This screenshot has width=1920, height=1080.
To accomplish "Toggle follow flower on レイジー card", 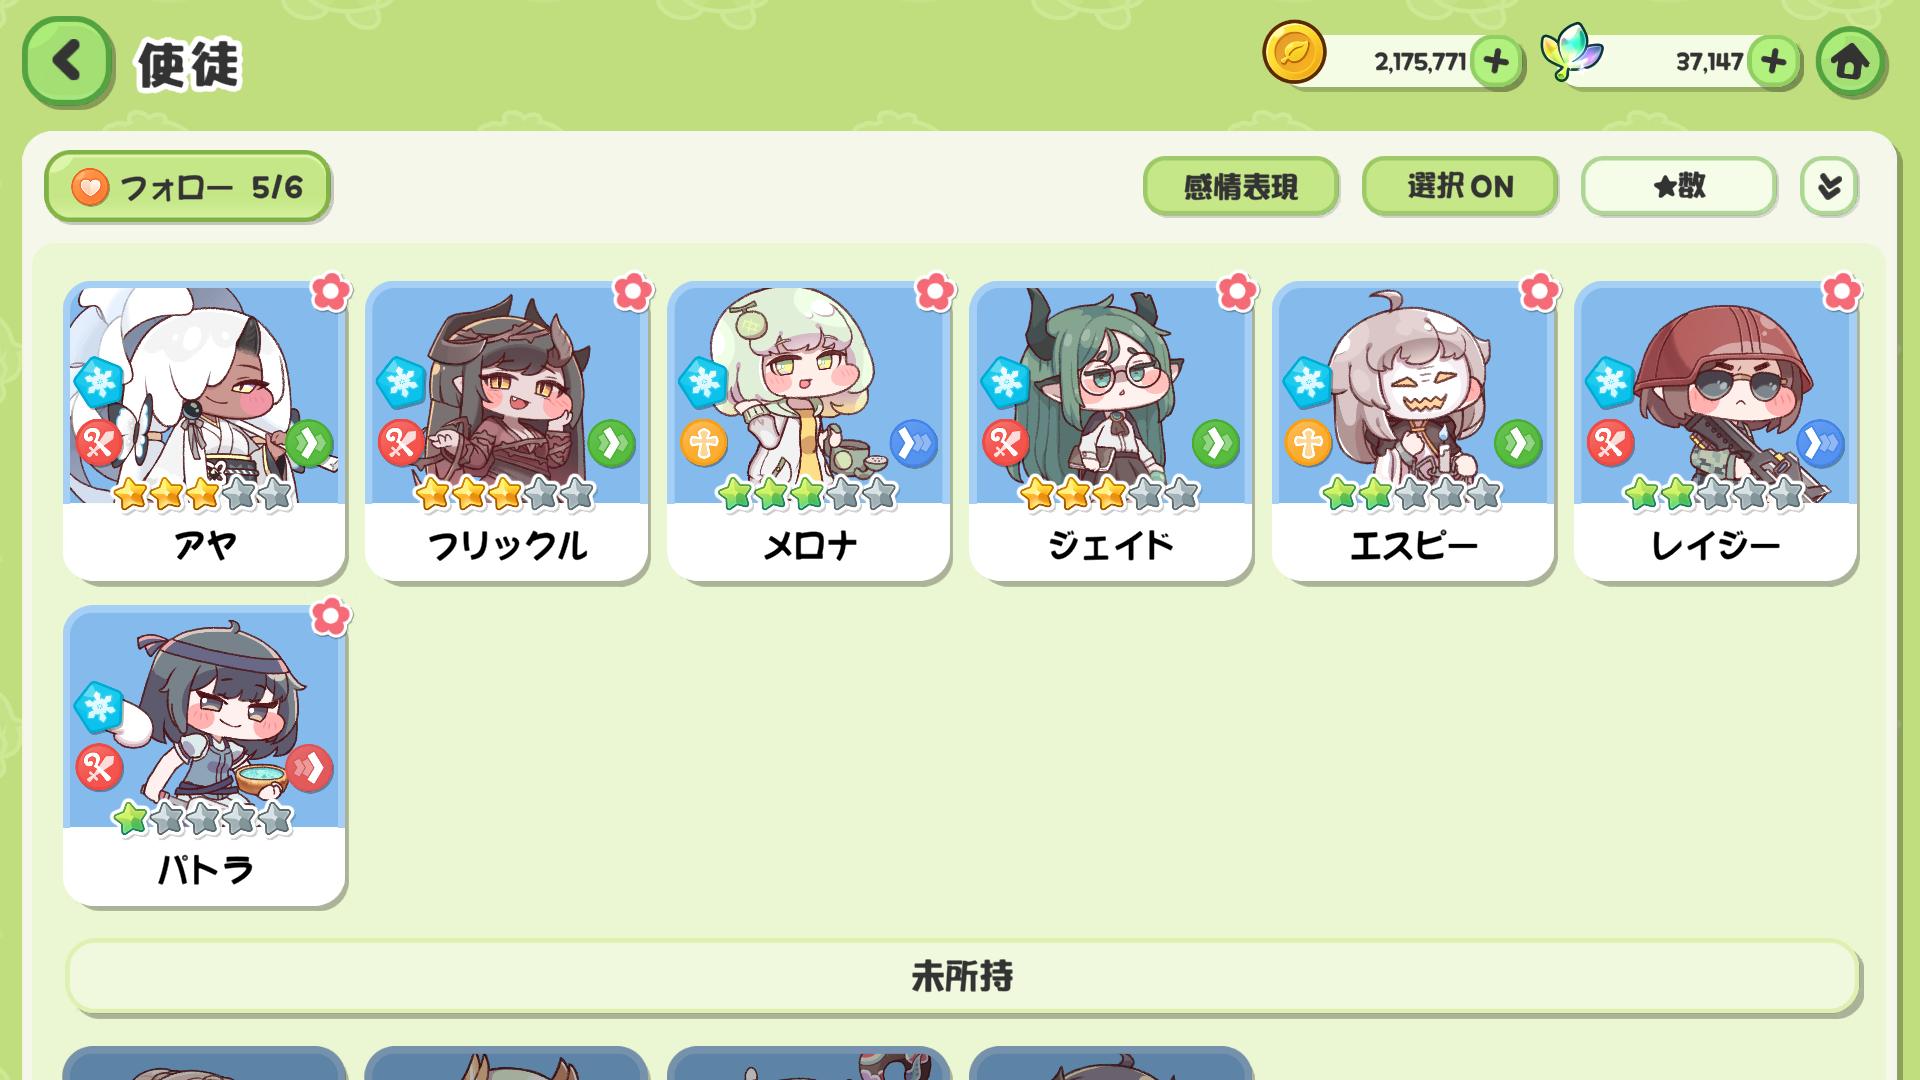I will tap(1841, 292).
